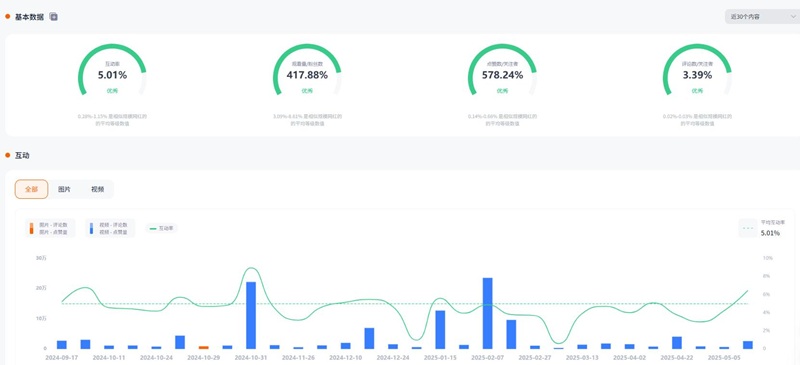The height and width of the screenshot is (365, 800).
Task: Switch to the 视频 tab
Action: coord(97,189)
